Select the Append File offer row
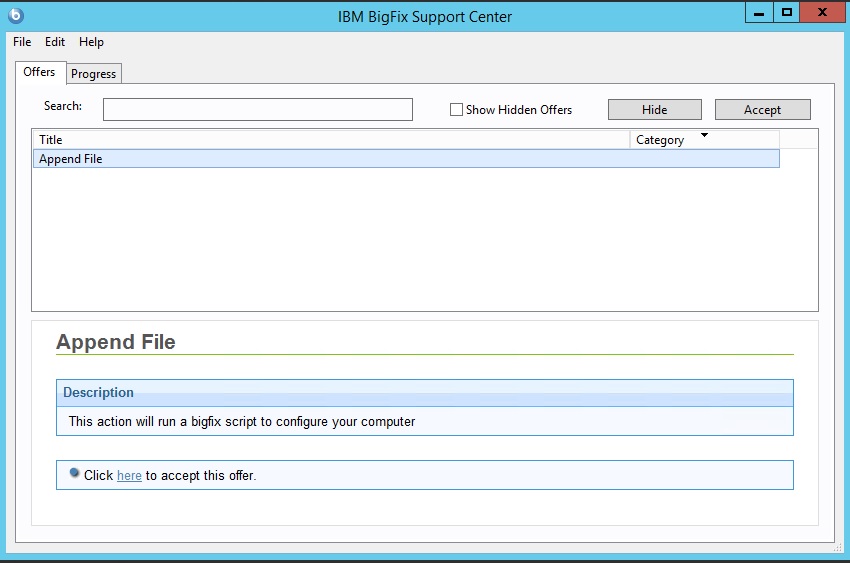 (x=406, y=159)
